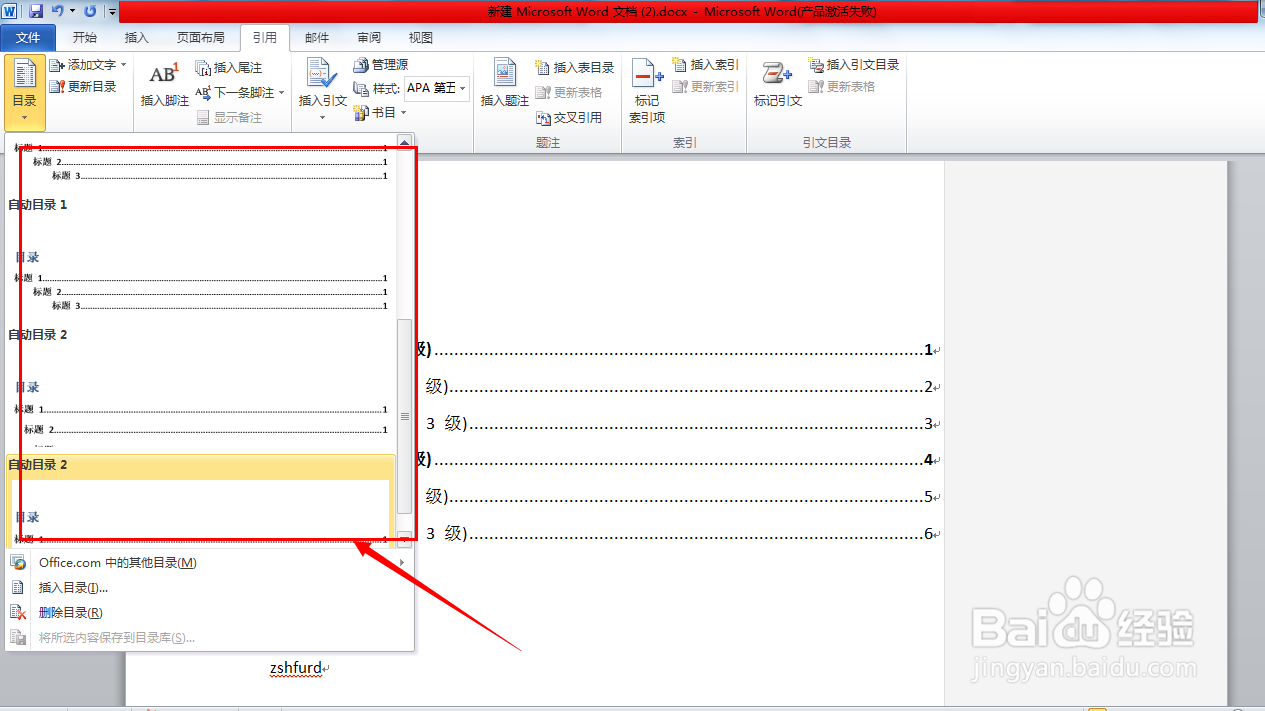The width and height of the screenshot is (1265, 711).
Task: Switch to the 邮件 tab
Action: coord(317,38)
